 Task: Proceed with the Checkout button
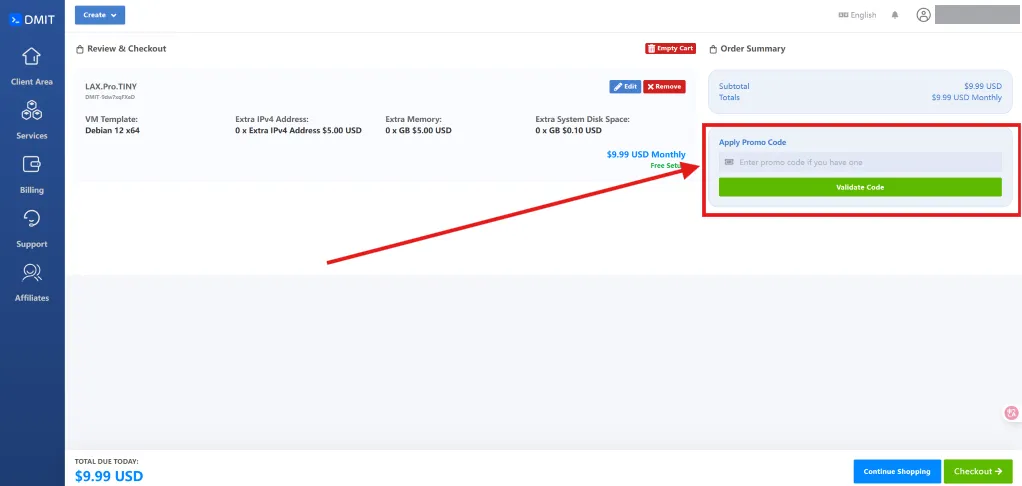(x=978, y=471)
